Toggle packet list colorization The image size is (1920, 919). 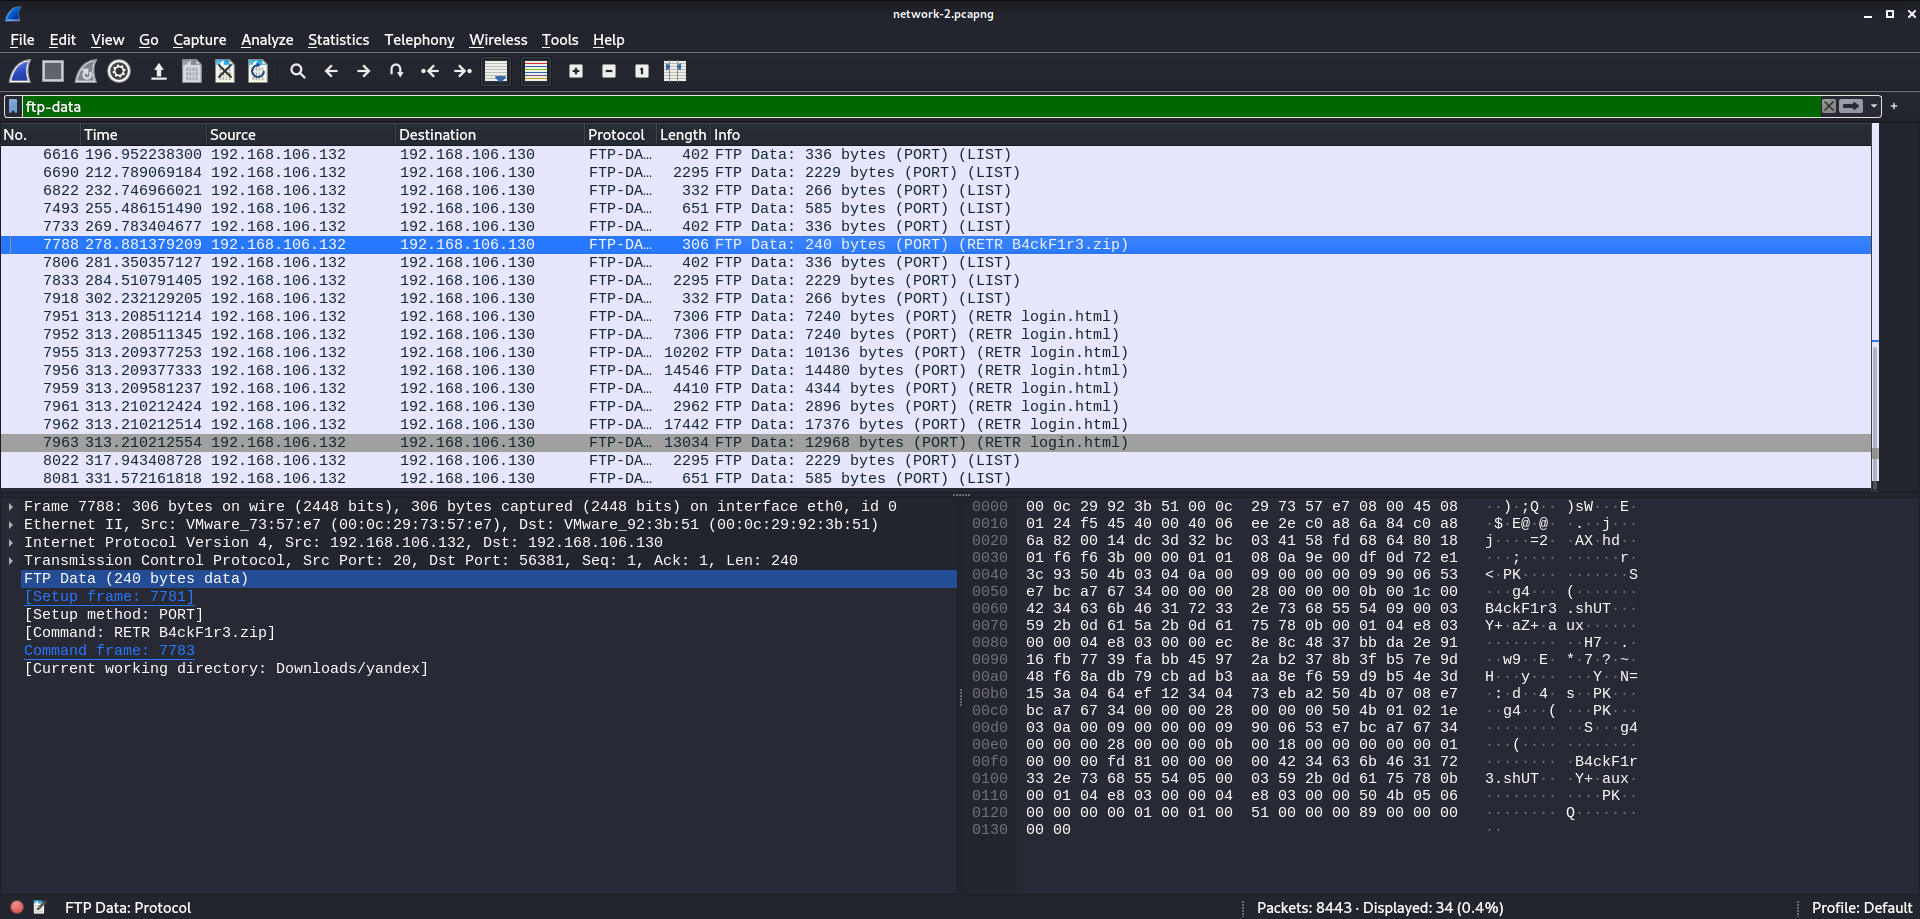[536, 71]
